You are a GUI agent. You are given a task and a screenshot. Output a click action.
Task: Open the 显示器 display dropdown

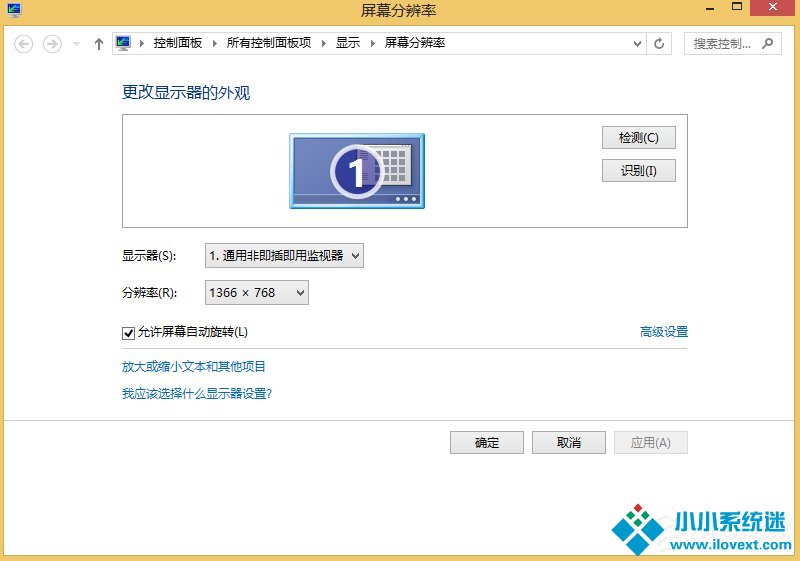click(x=284, y=256)
